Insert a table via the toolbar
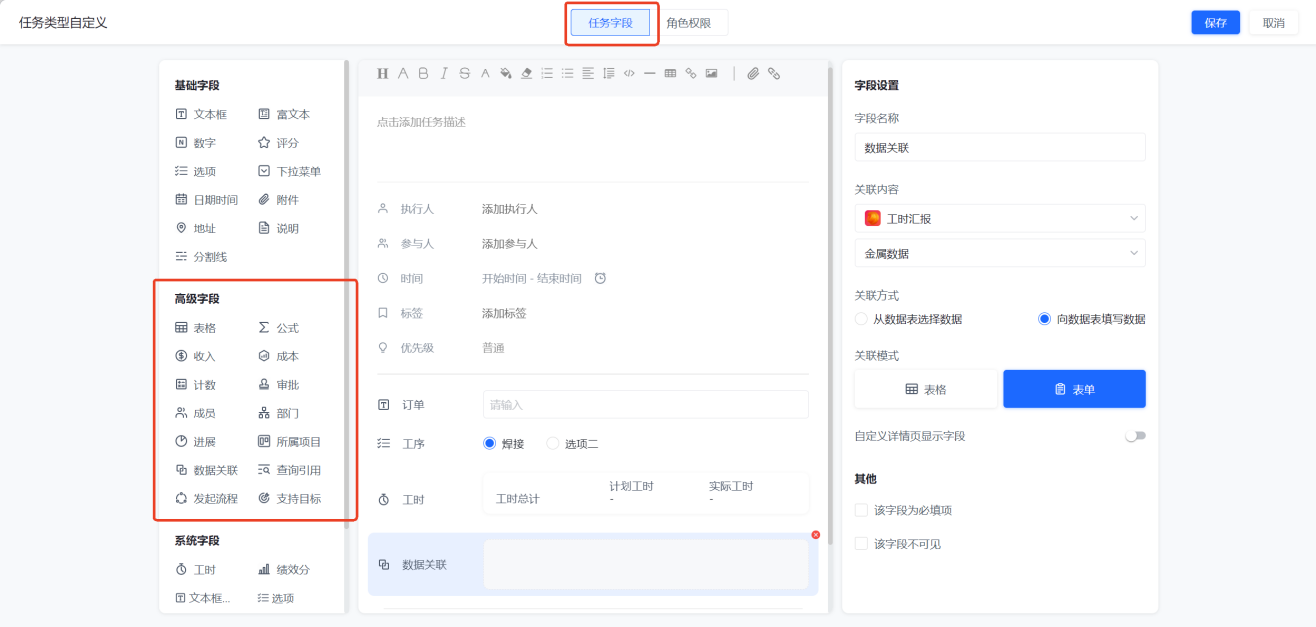Viewport: 1316px width, 627px height. coord(670,73)
